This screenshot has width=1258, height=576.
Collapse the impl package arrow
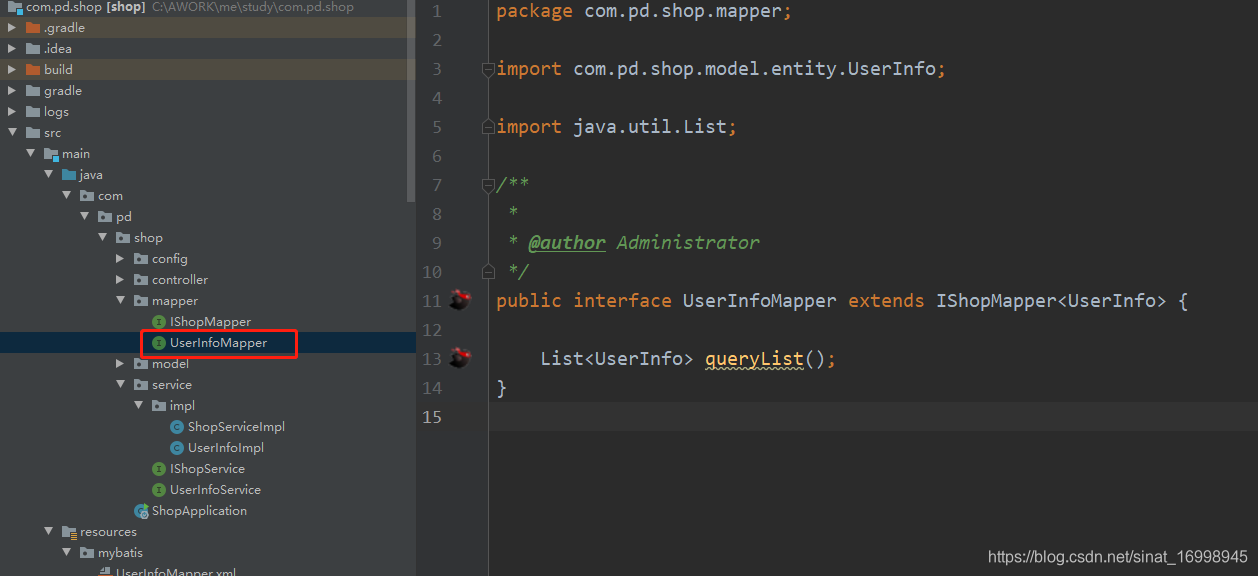click(138, 405)
